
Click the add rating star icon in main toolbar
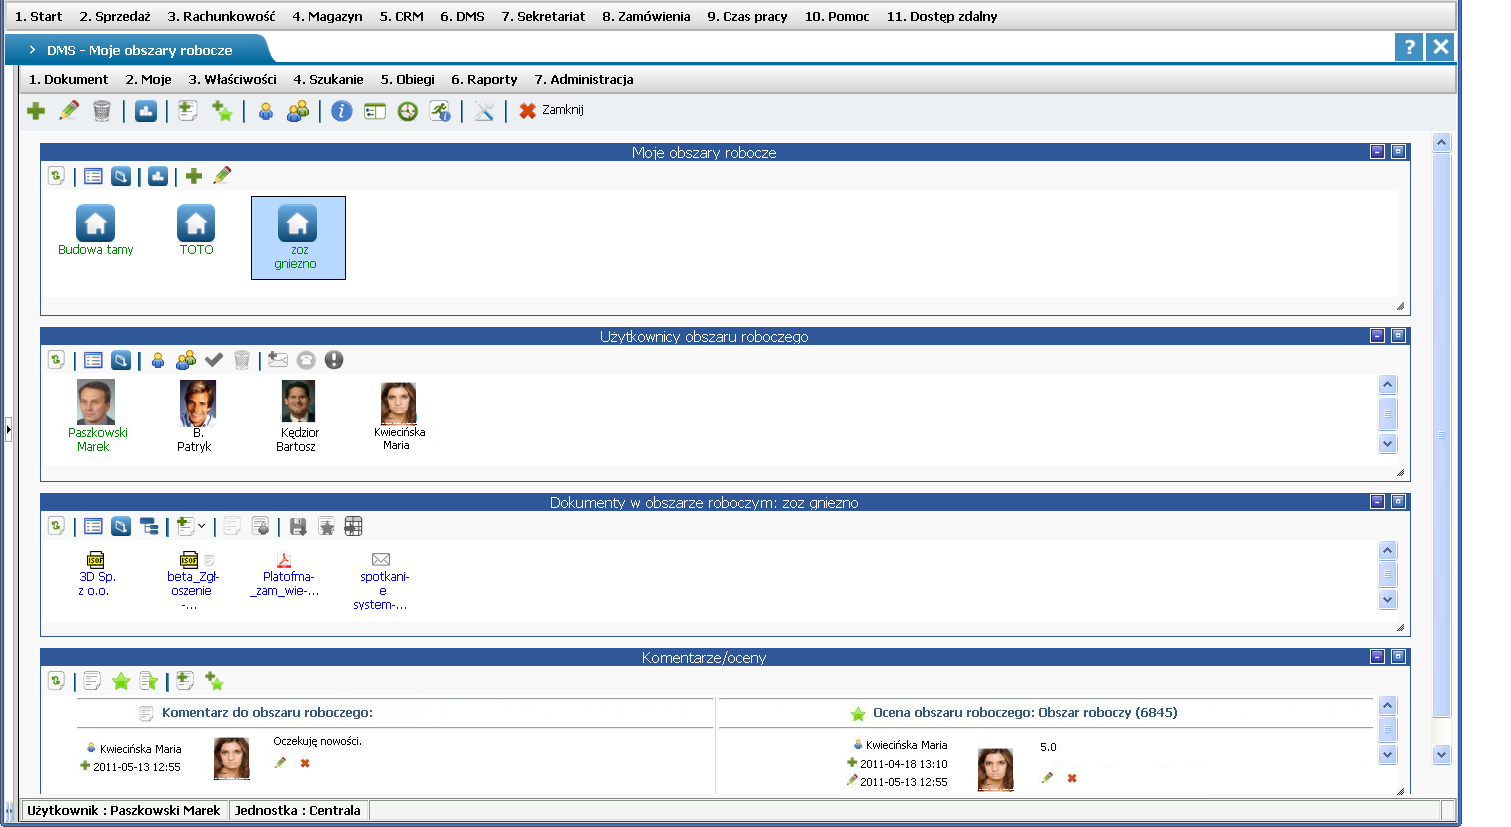222,111
